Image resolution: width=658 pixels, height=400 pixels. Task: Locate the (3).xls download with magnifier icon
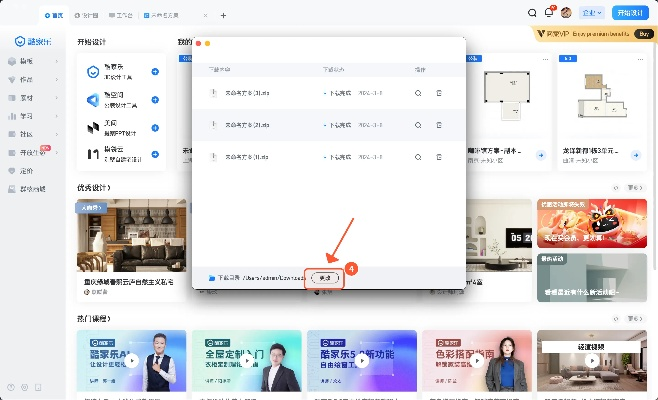tap(418, 93)
